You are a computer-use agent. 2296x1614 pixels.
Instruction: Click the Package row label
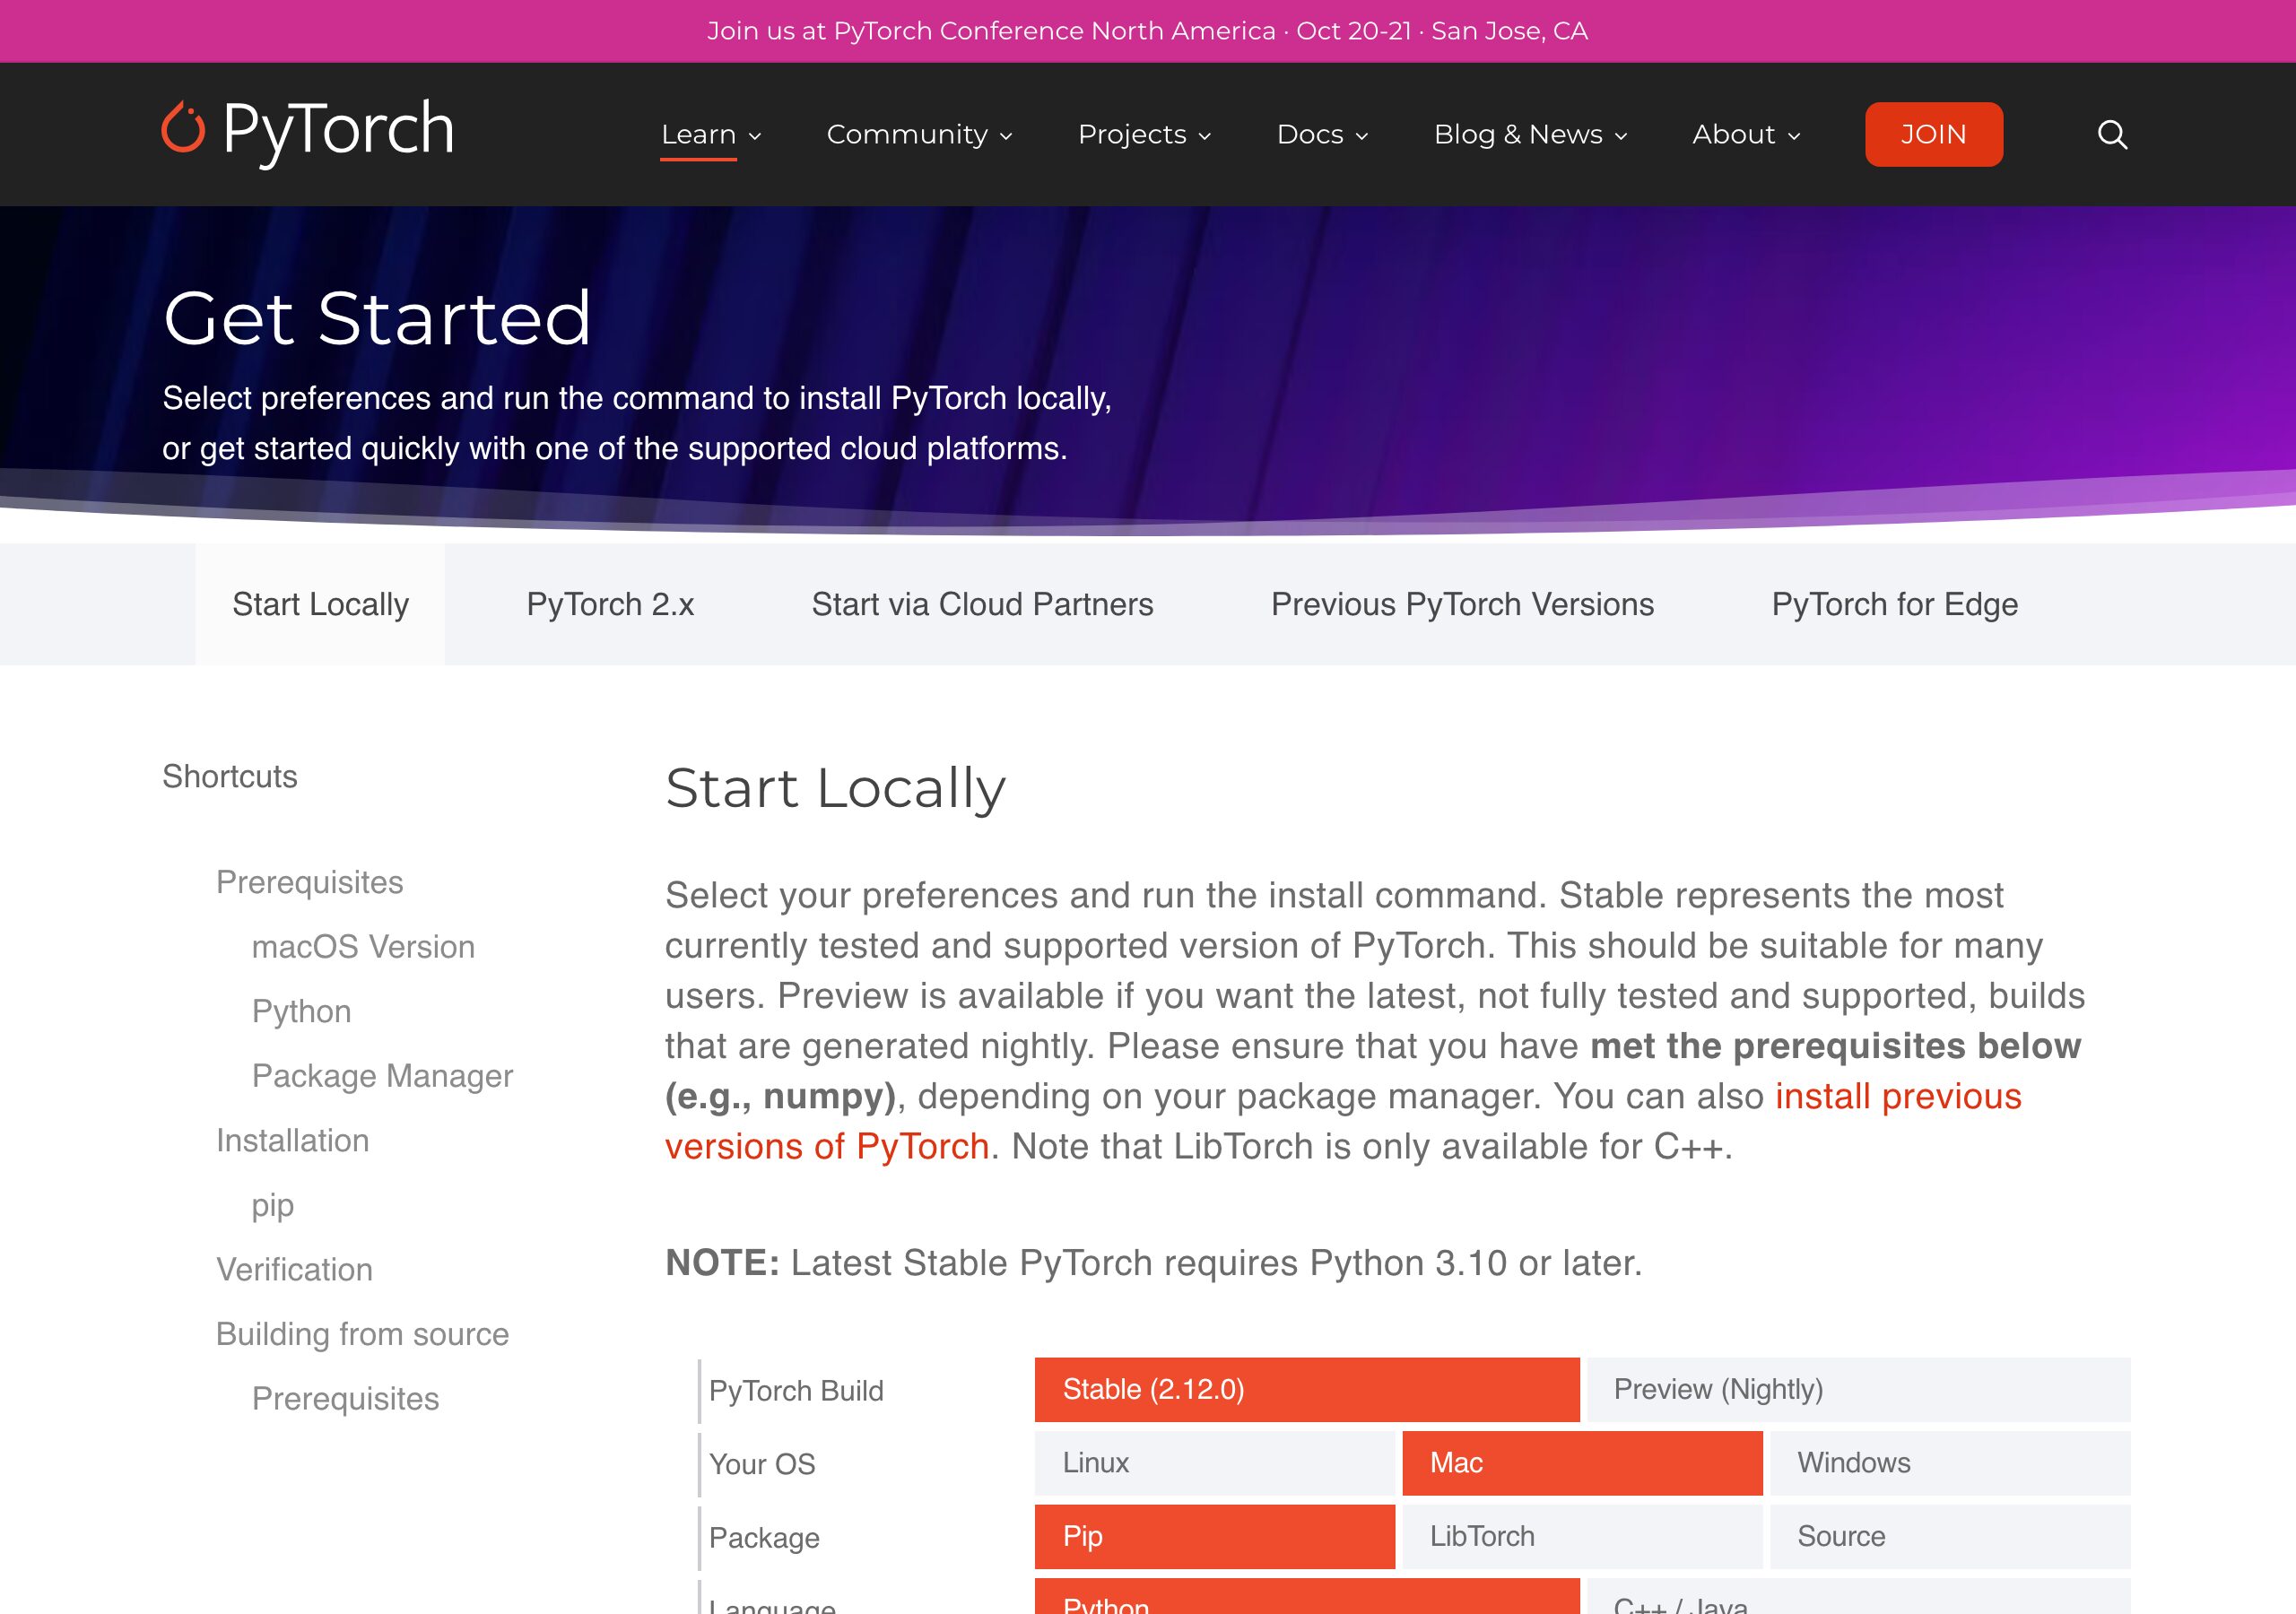(x=764, y=1538)
